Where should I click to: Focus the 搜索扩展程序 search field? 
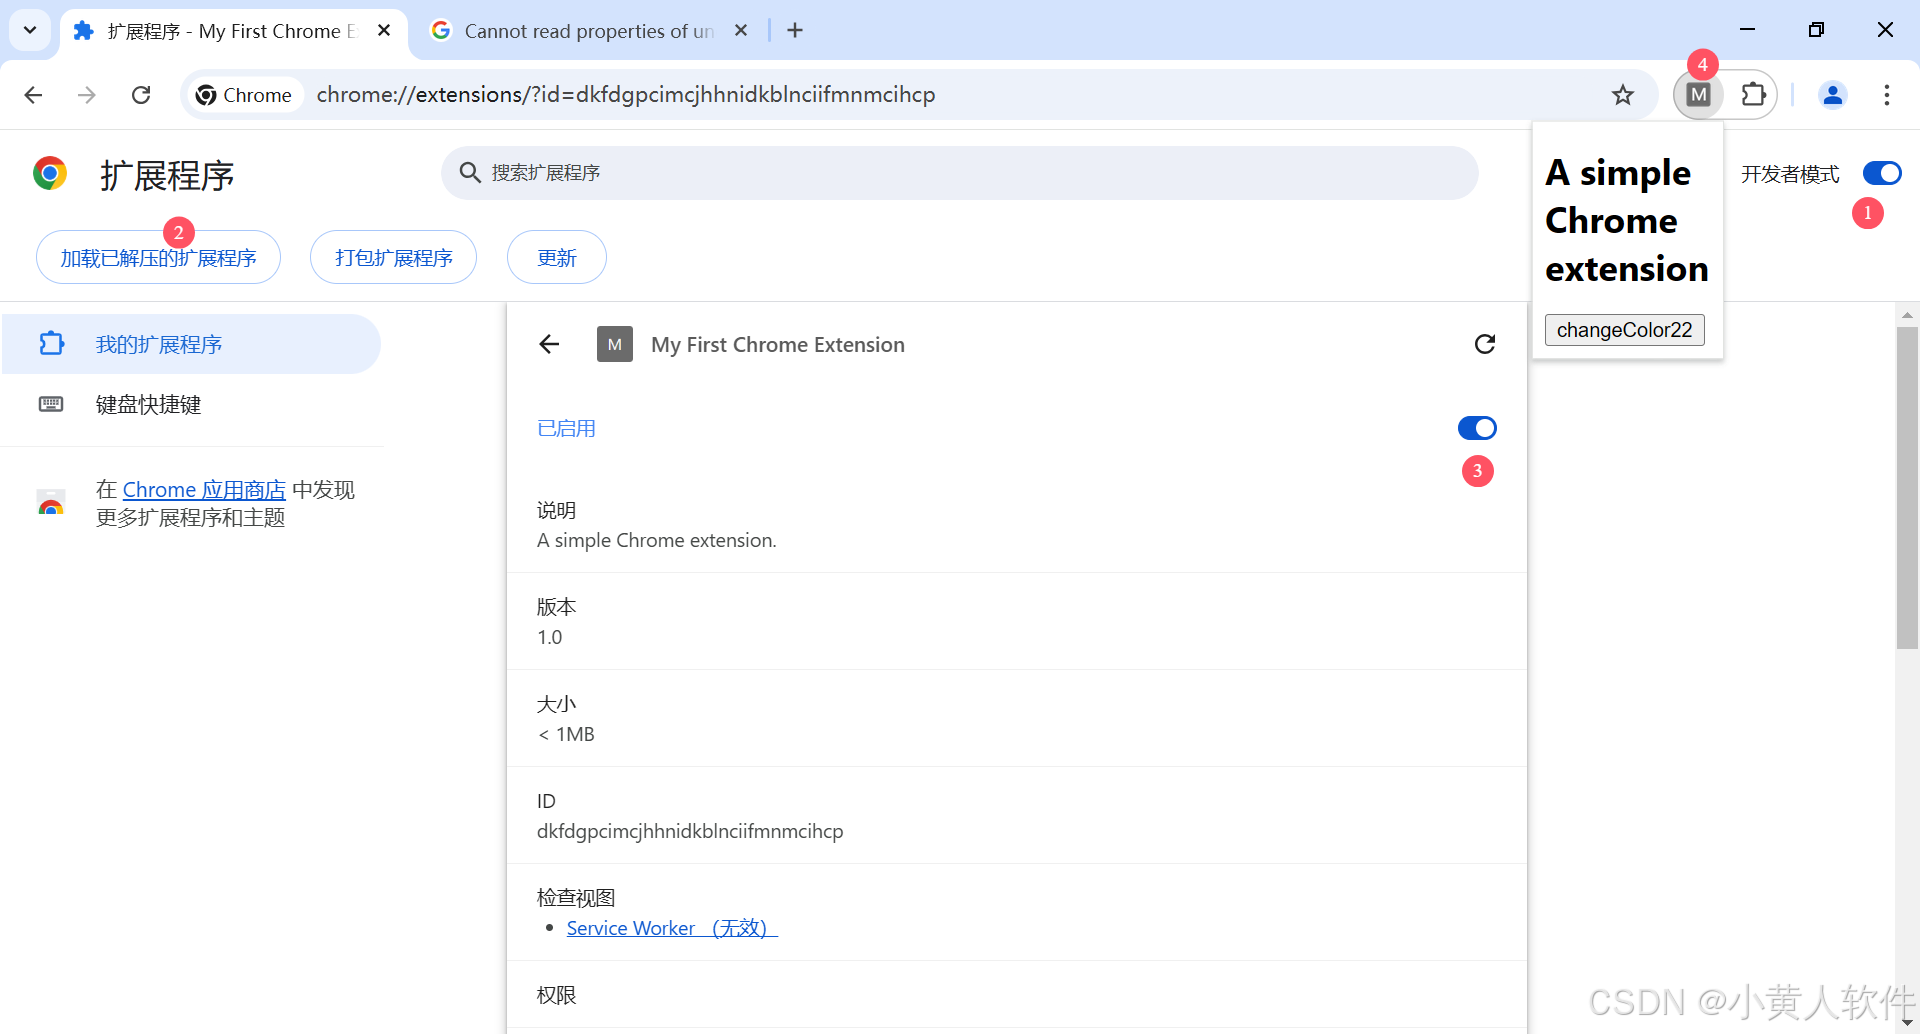tap(960, 173)
